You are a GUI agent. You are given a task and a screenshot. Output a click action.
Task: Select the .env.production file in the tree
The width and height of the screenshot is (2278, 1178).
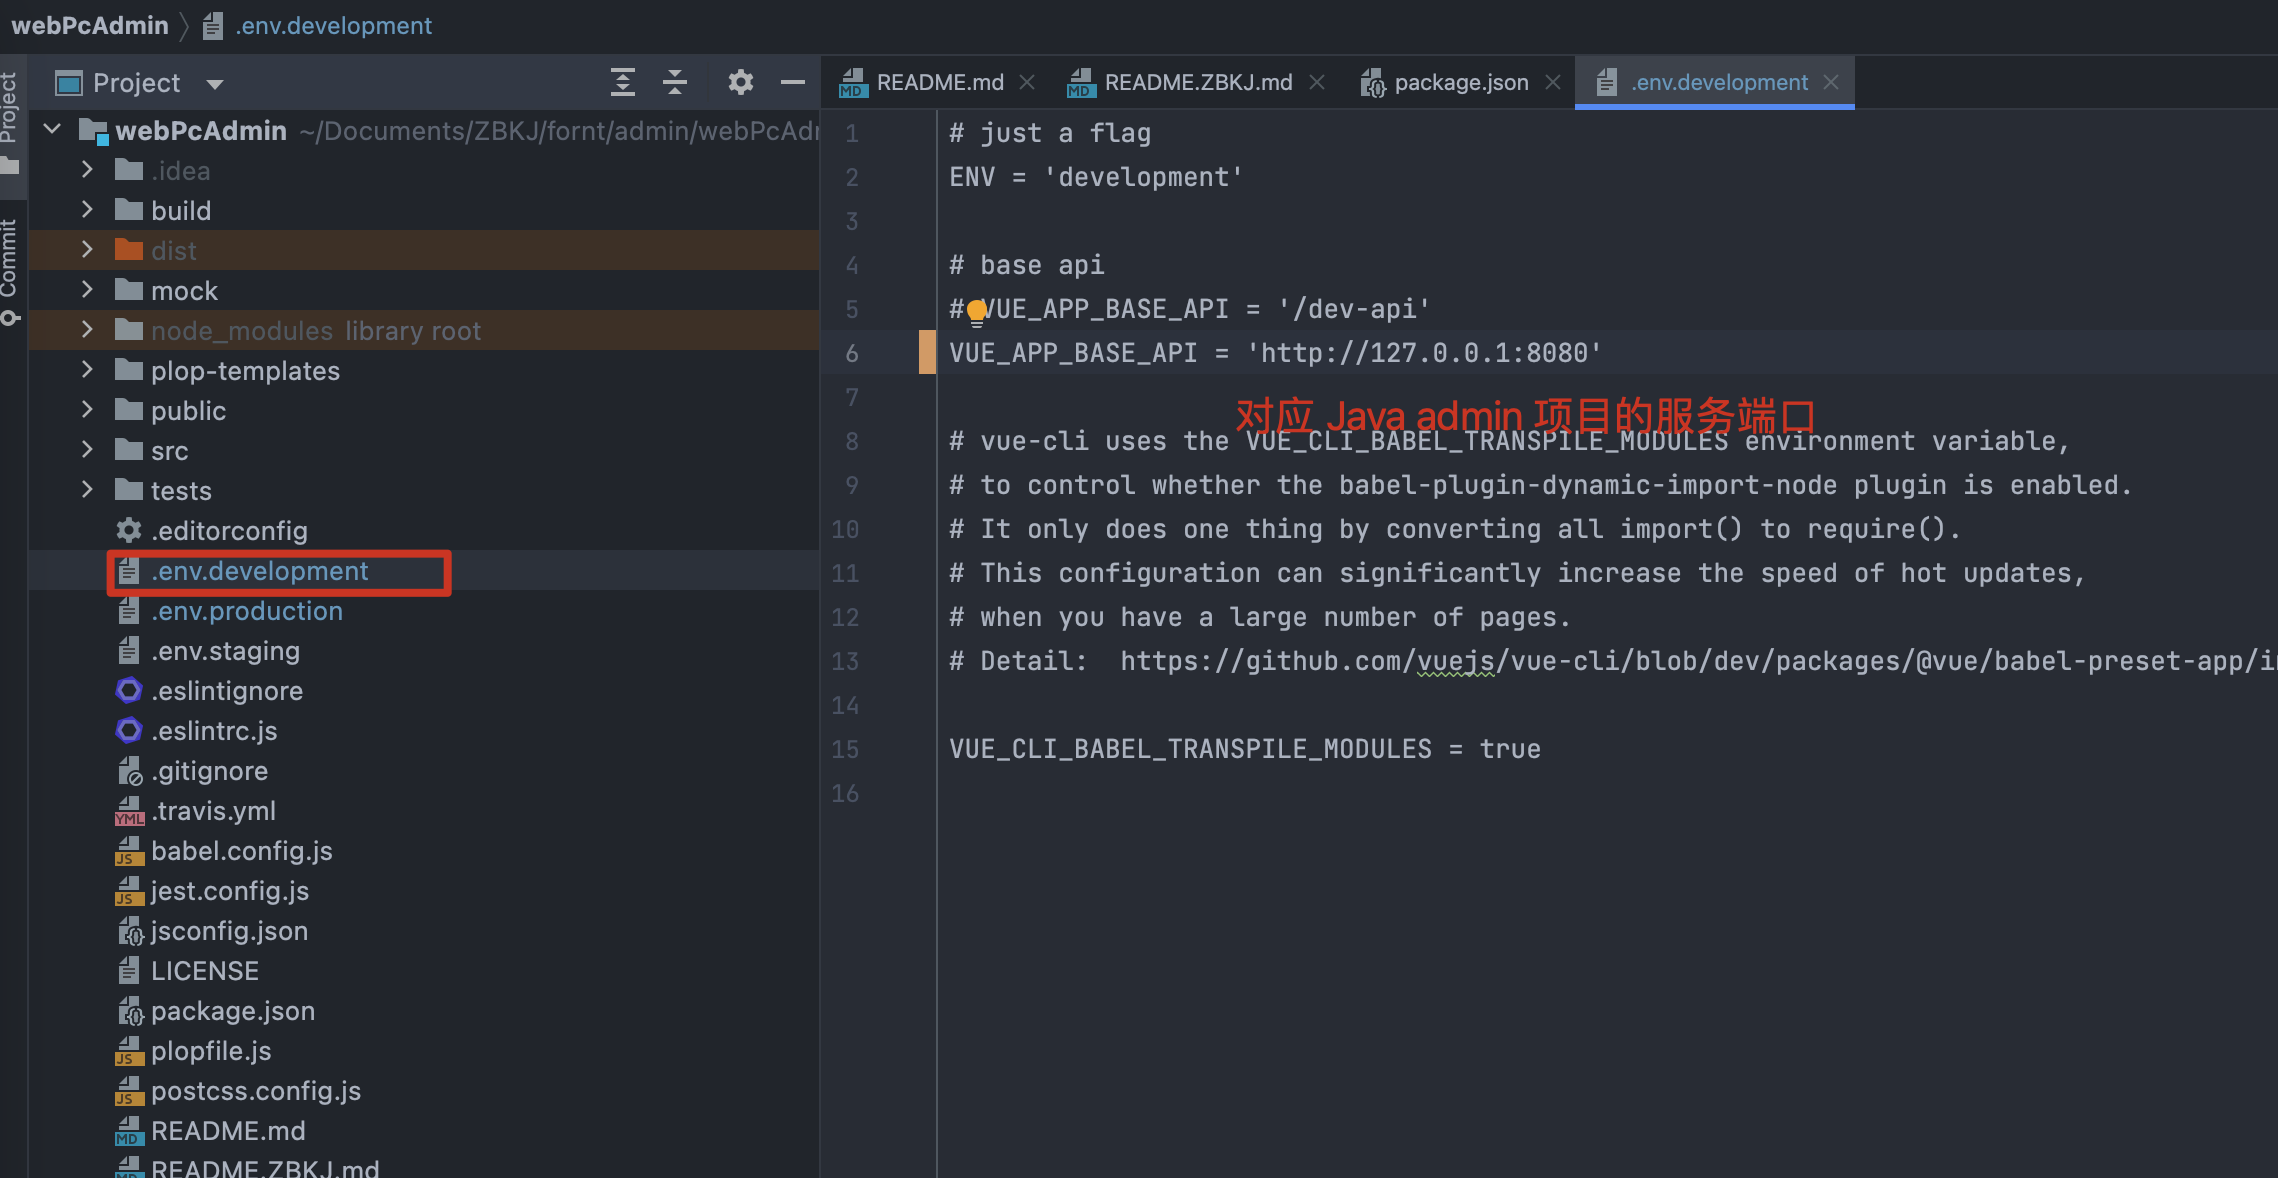click(246, 611)
